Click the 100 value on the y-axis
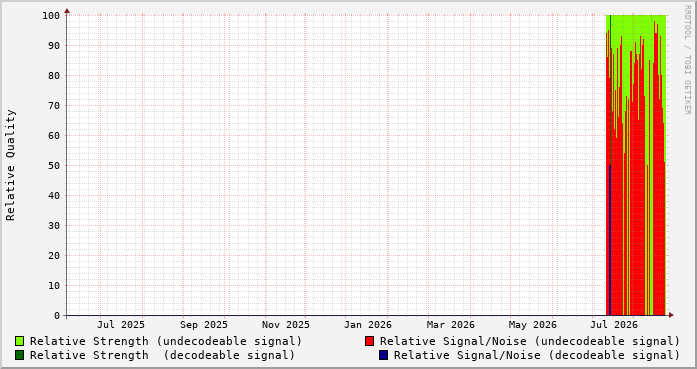Screen dimensions: 697x369 point(51,16)
